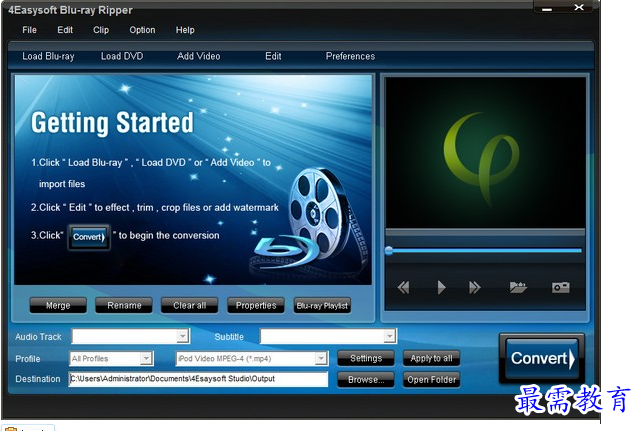Click the Destination path input field
The height and width of the screenshot is (431, 639).
198,379
